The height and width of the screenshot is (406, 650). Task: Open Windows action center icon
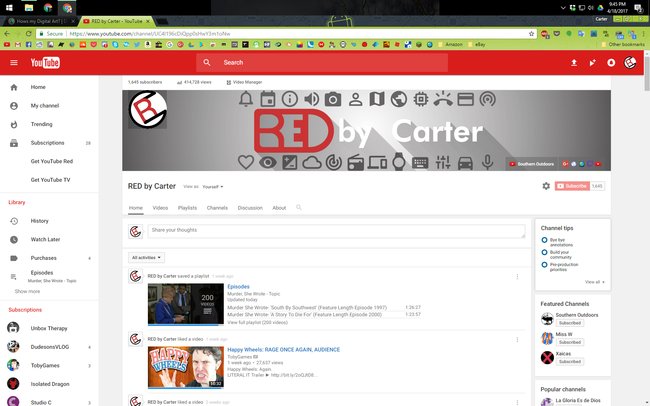[639, 7]
